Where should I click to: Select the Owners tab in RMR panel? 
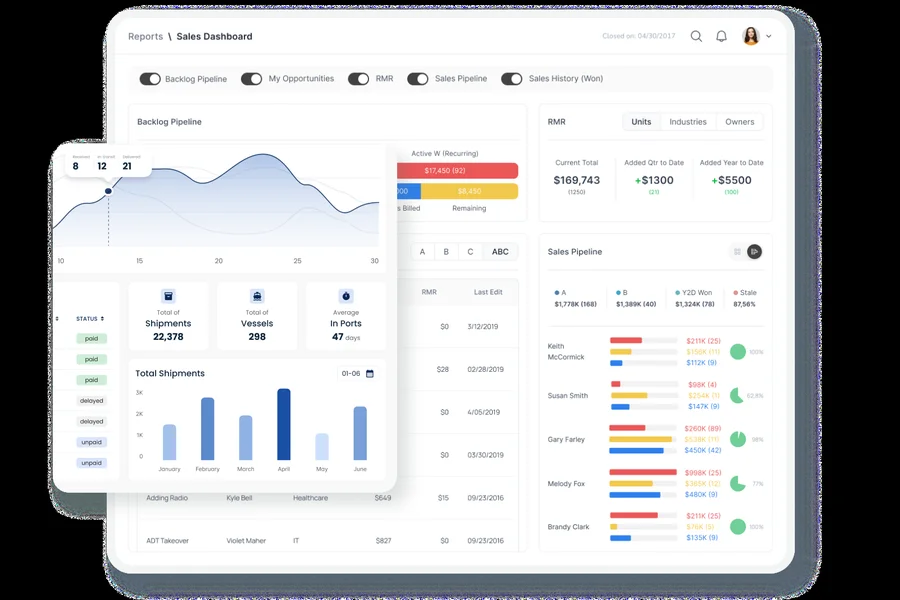[740, 121]
